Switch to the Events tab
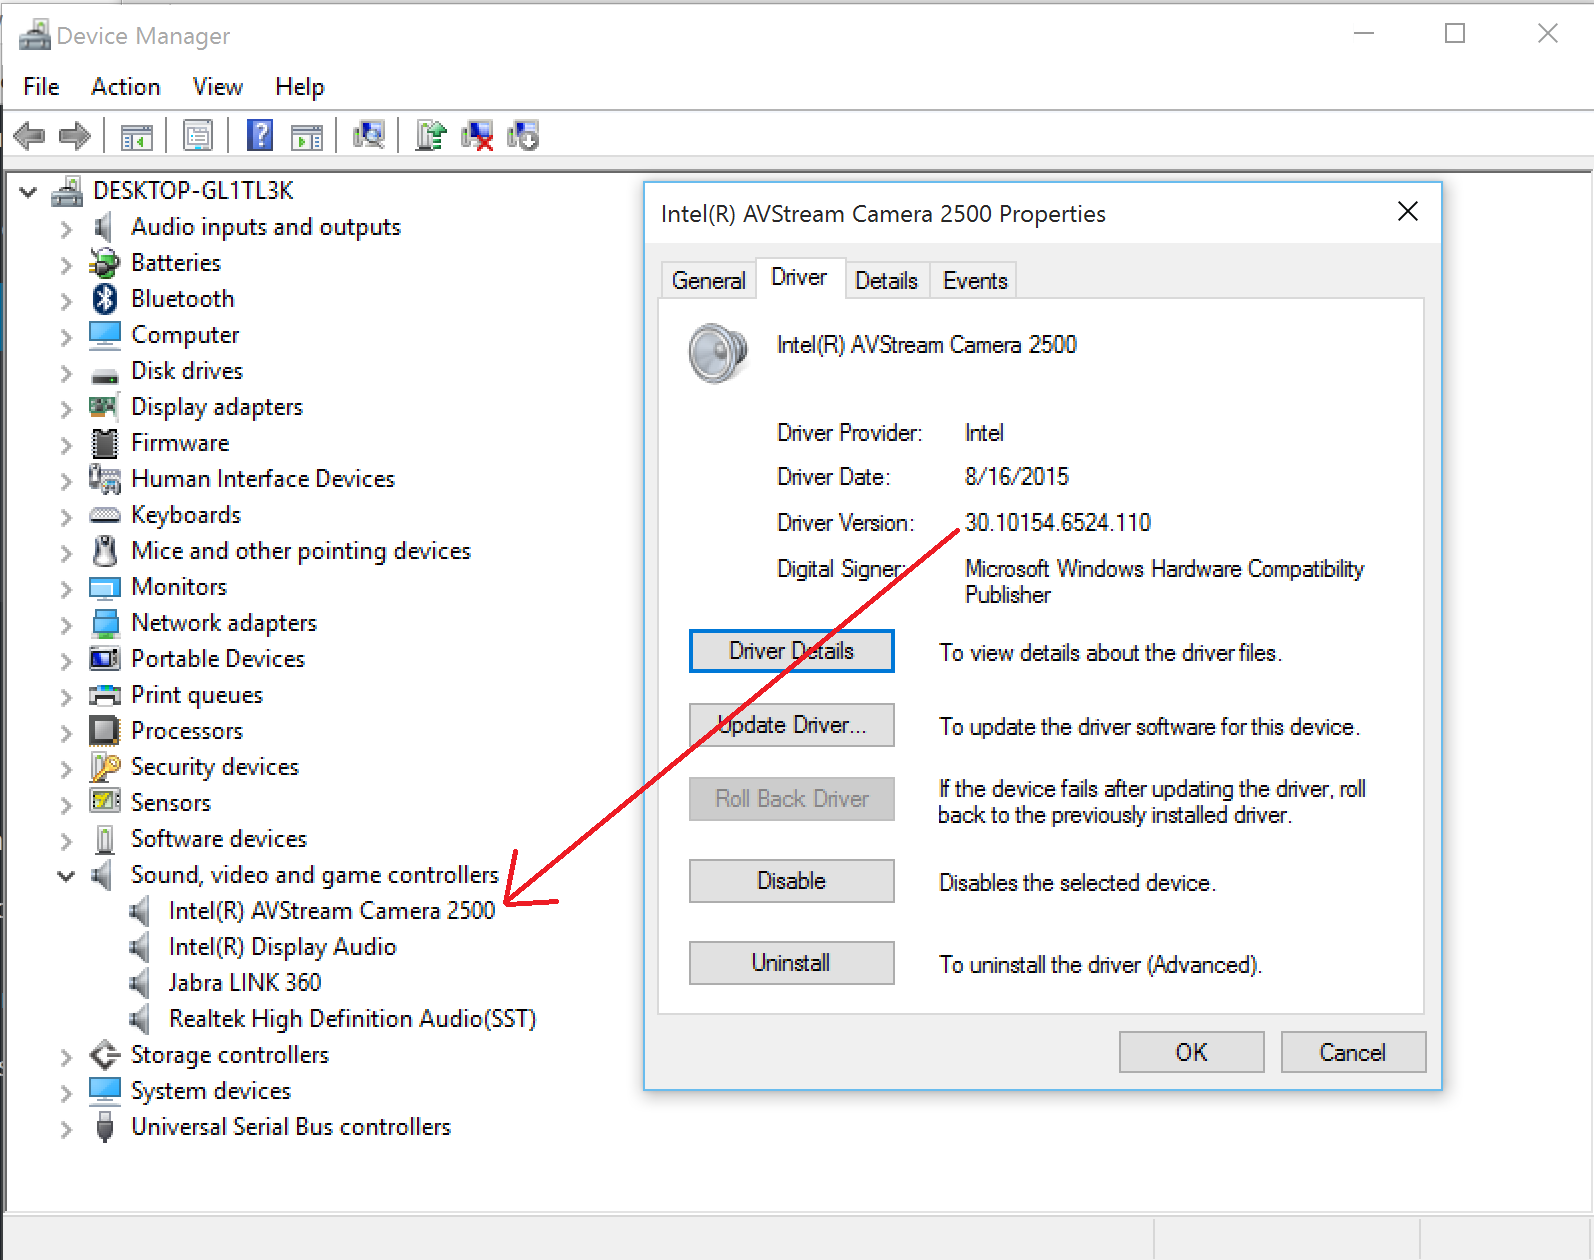Viewport: 1594px width, 1260px height. pos(975,280)
